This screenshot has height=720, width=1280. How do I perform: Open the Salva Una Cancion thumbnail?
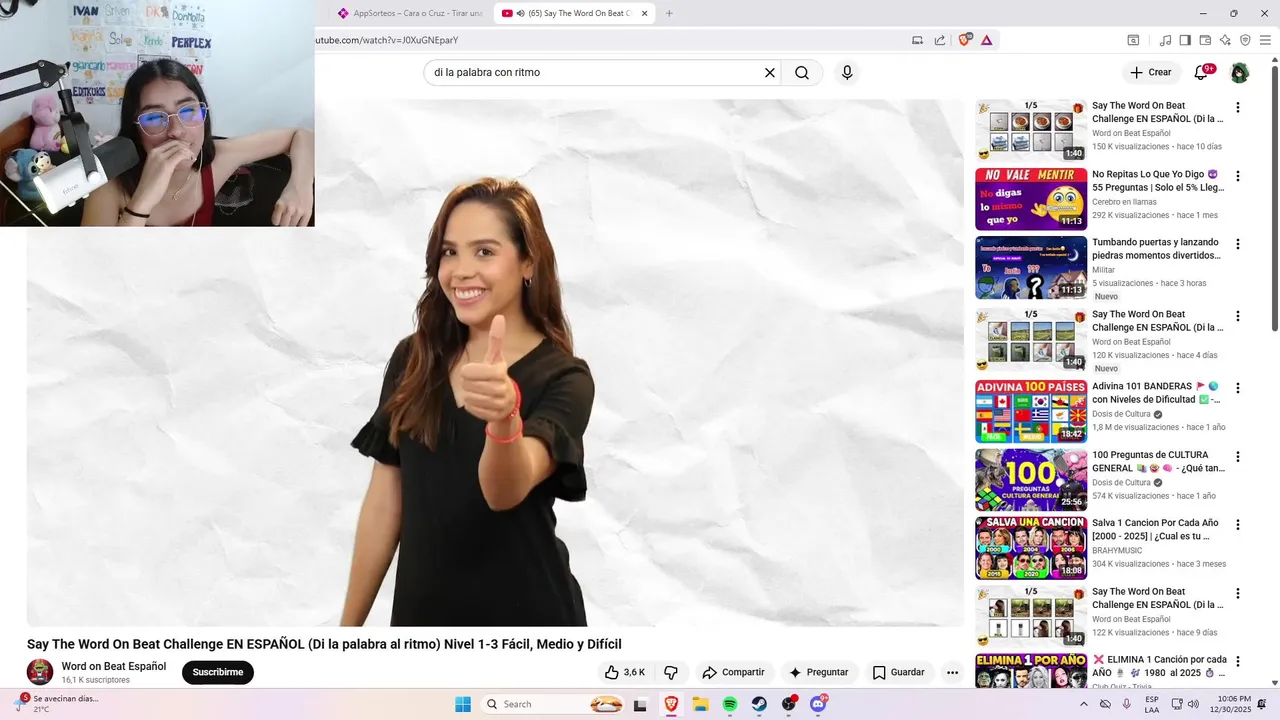pyautogui.click(x=1031, y=548)
